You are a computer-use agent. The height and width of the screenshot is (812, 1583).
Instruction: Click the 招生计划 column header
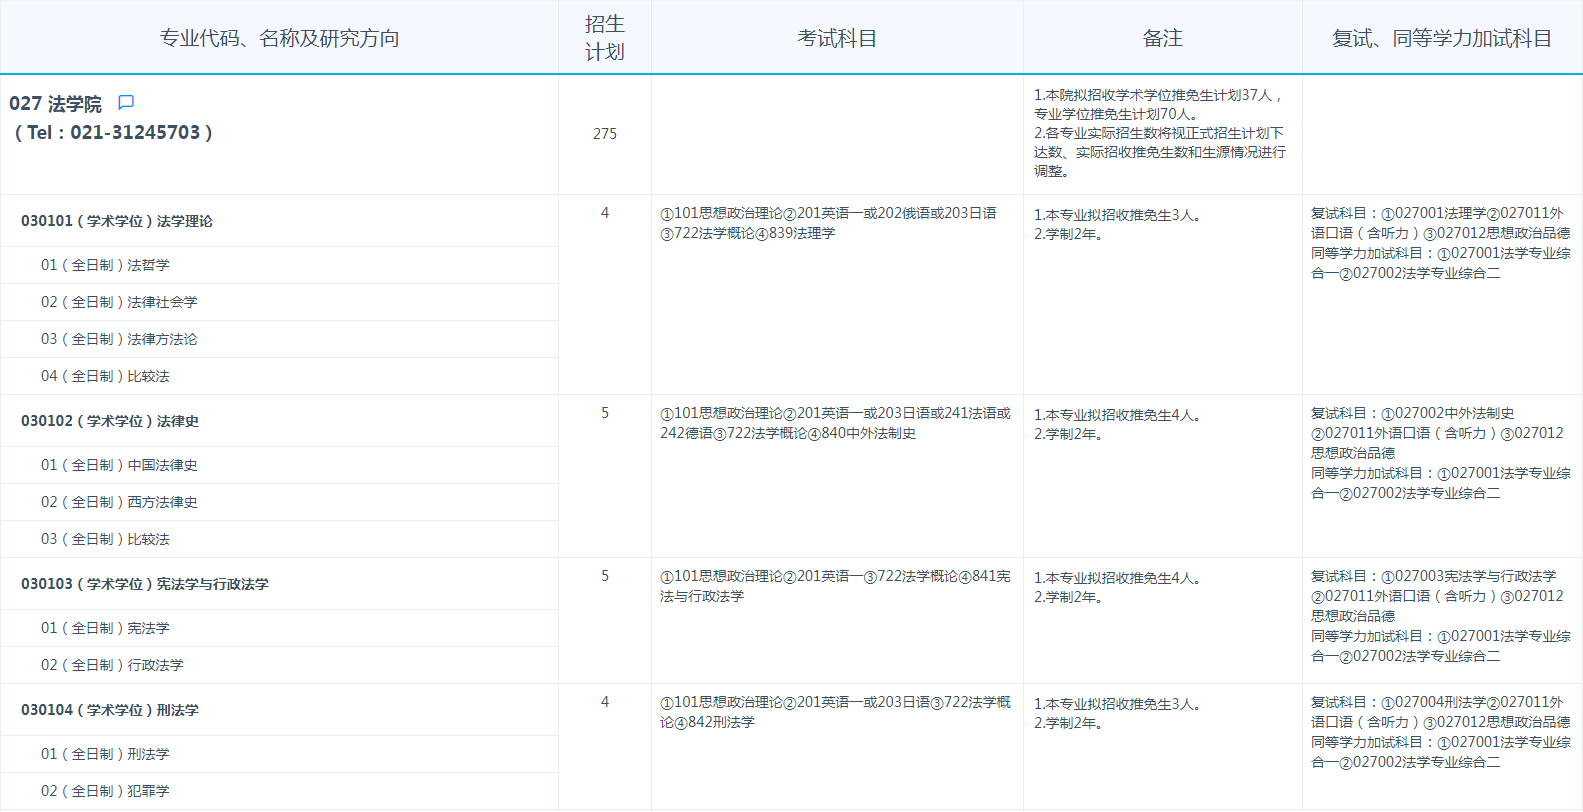[604, 38]
